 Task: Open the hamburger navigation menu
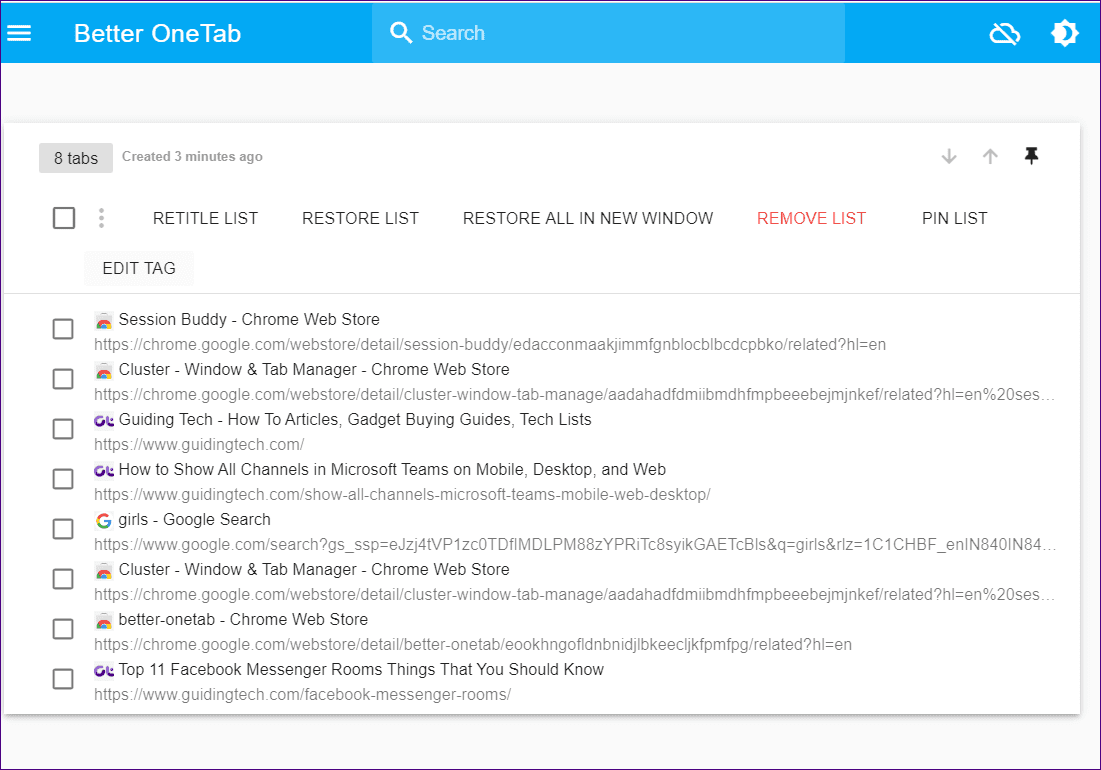[x=19, y=33]
